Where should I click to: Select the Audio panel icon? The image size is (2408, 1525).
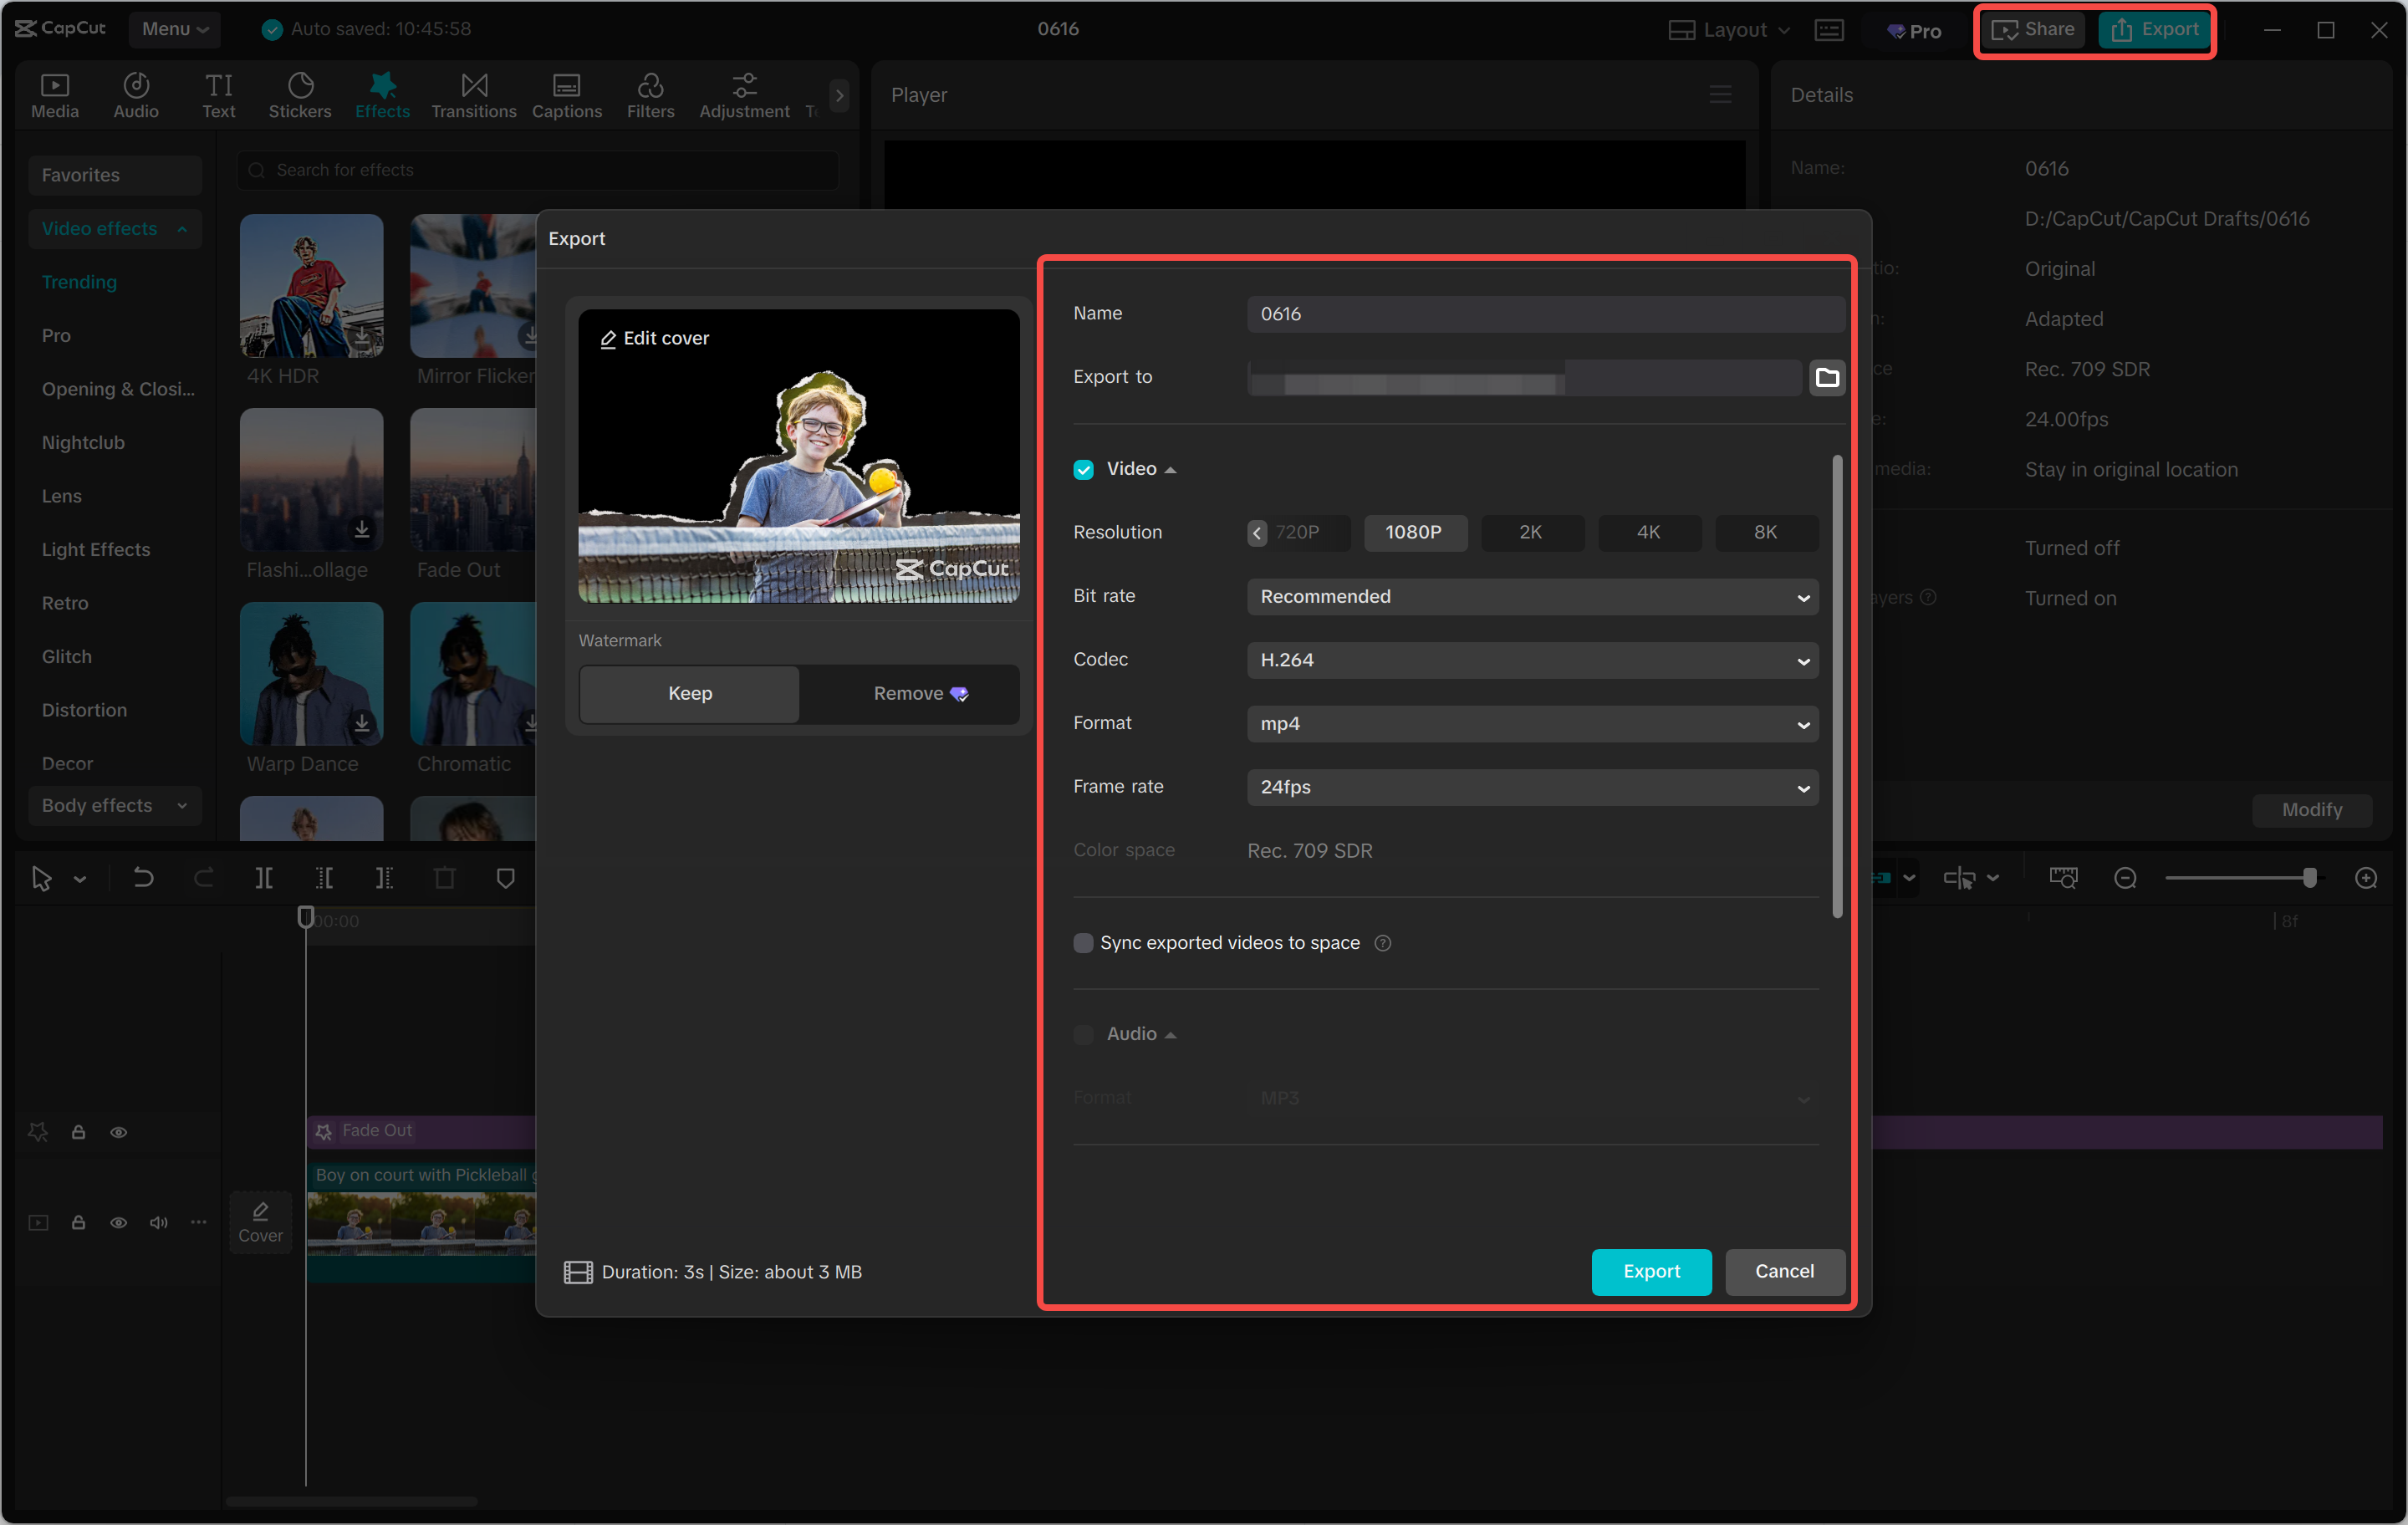(x=136, y=95)
